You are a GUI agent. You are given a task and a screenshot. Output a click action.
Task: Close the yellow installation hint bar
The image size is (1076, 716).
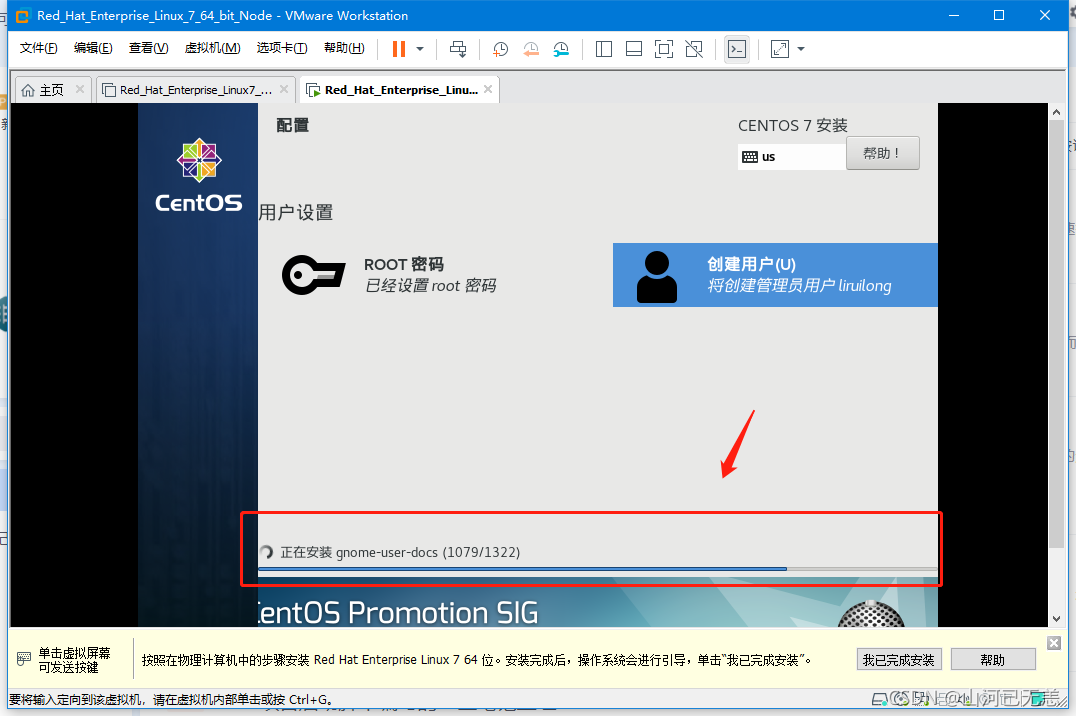pos(1054,643)
